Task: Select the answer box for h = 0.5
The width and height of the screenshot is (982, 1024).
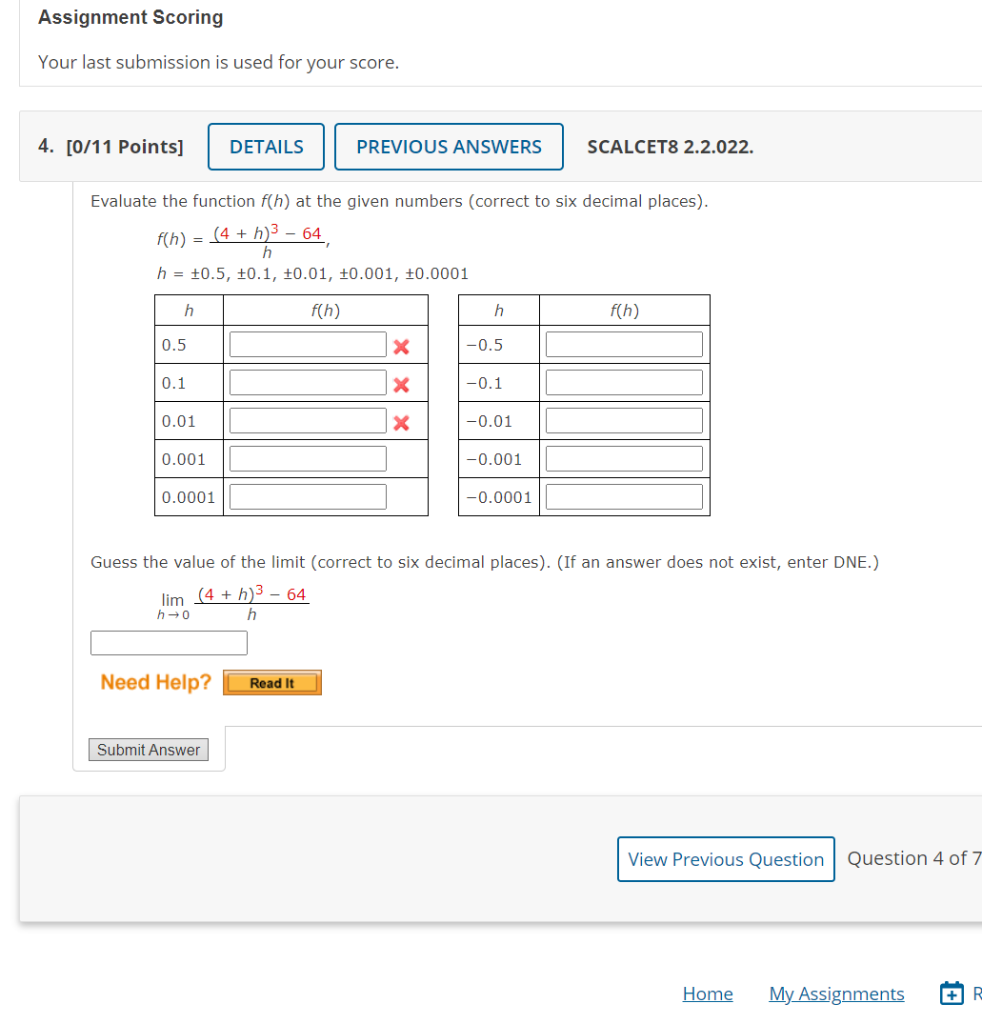Action: click(x=307, y=343)
